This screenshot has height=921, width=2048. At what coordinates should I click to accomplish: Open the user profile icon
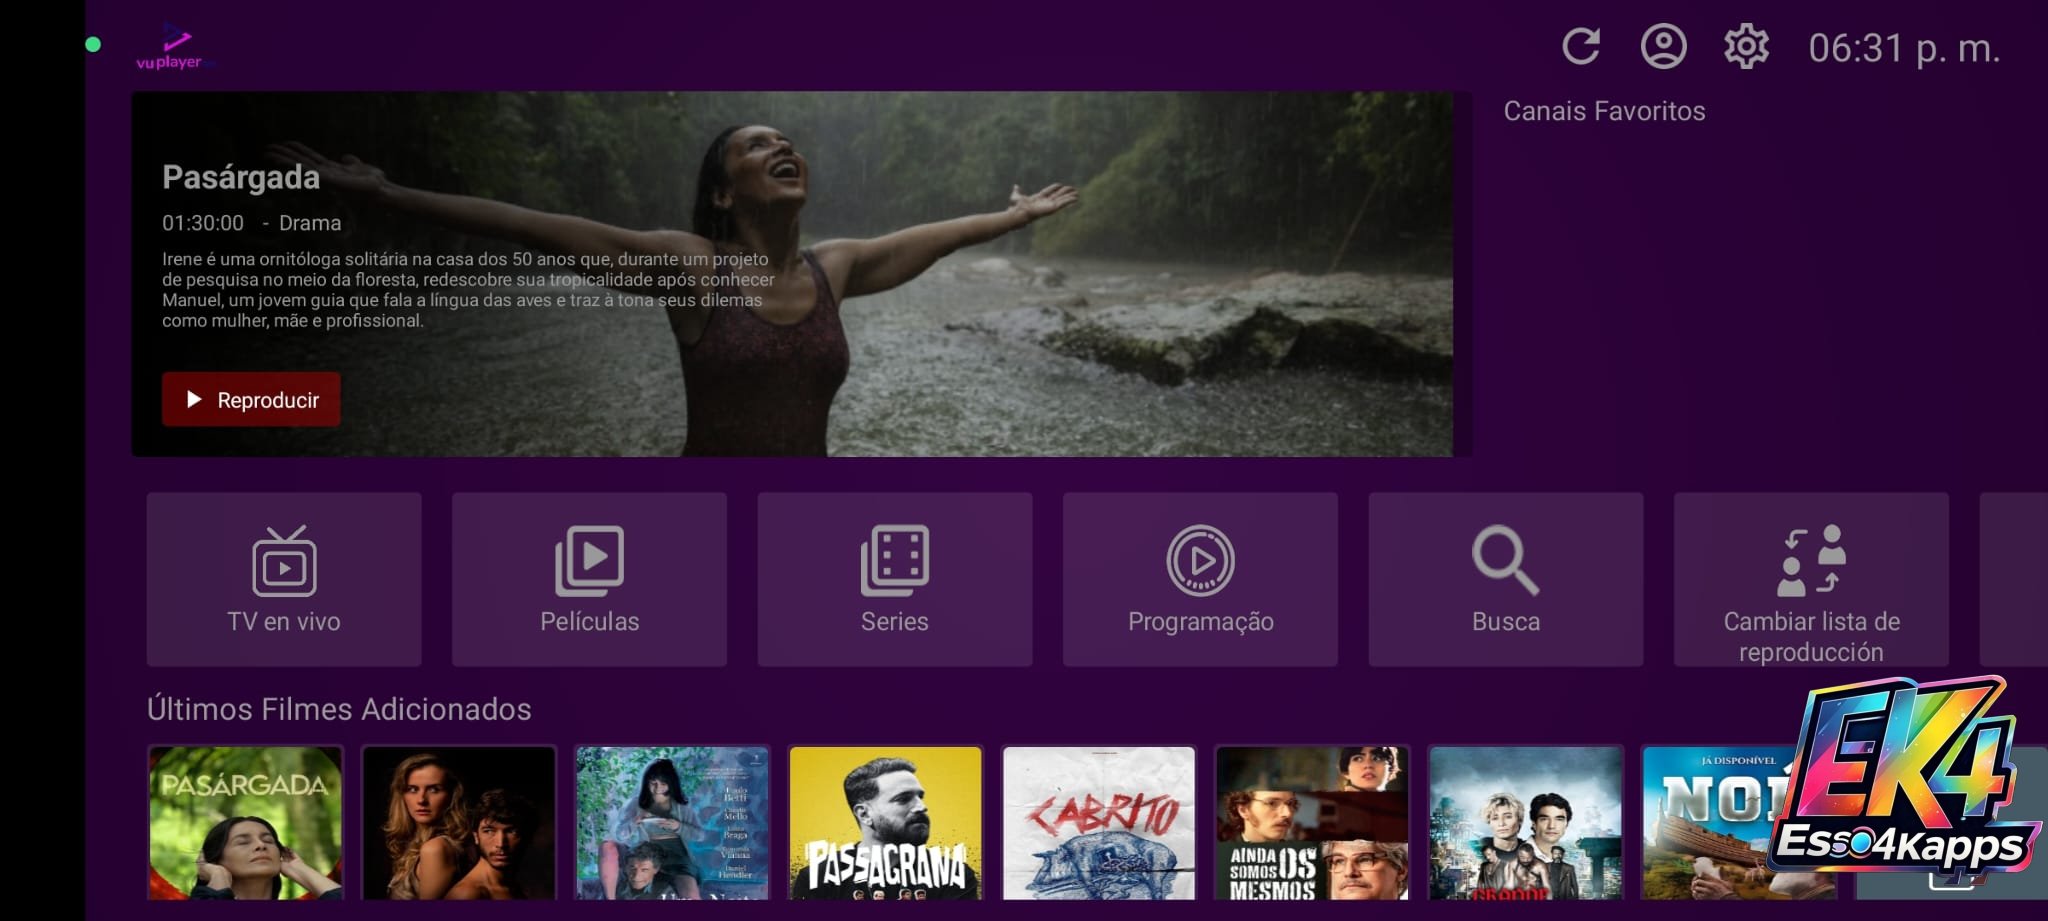click(1663, 47)
